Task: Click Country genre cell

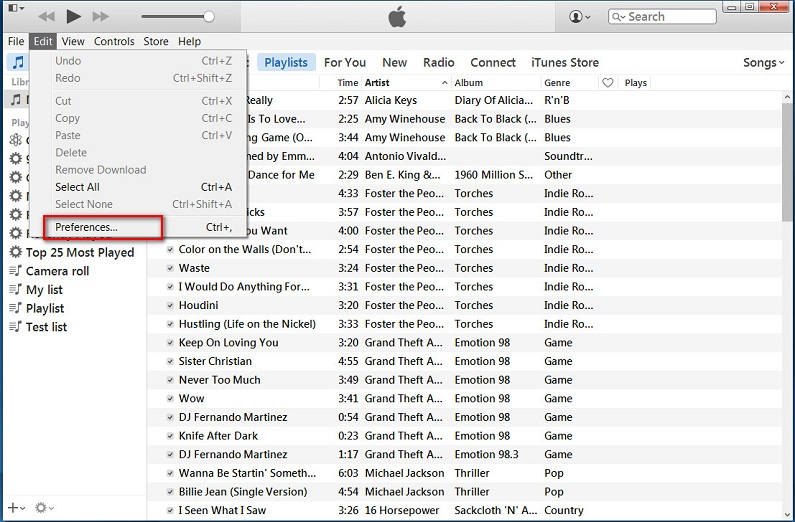Action: click(x=563, y=510)
